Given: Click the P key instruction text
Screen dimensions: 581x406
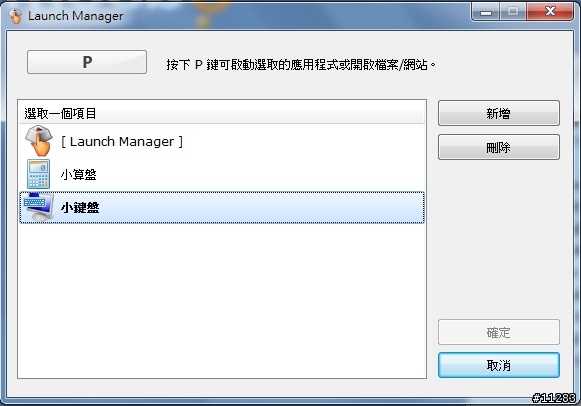Looking at the screenshot, I should tap(301, 65).
